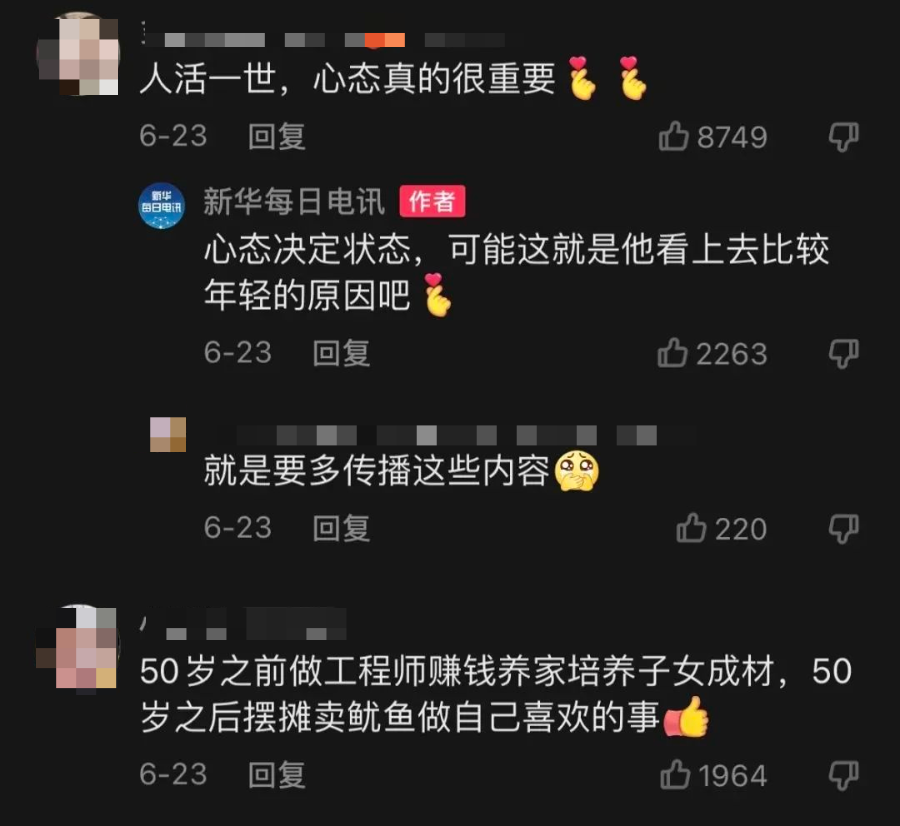Dislike the 就是要多传播这些内容 reply
The width and height of the screenshot is (900, 826).
click(843, 528)
